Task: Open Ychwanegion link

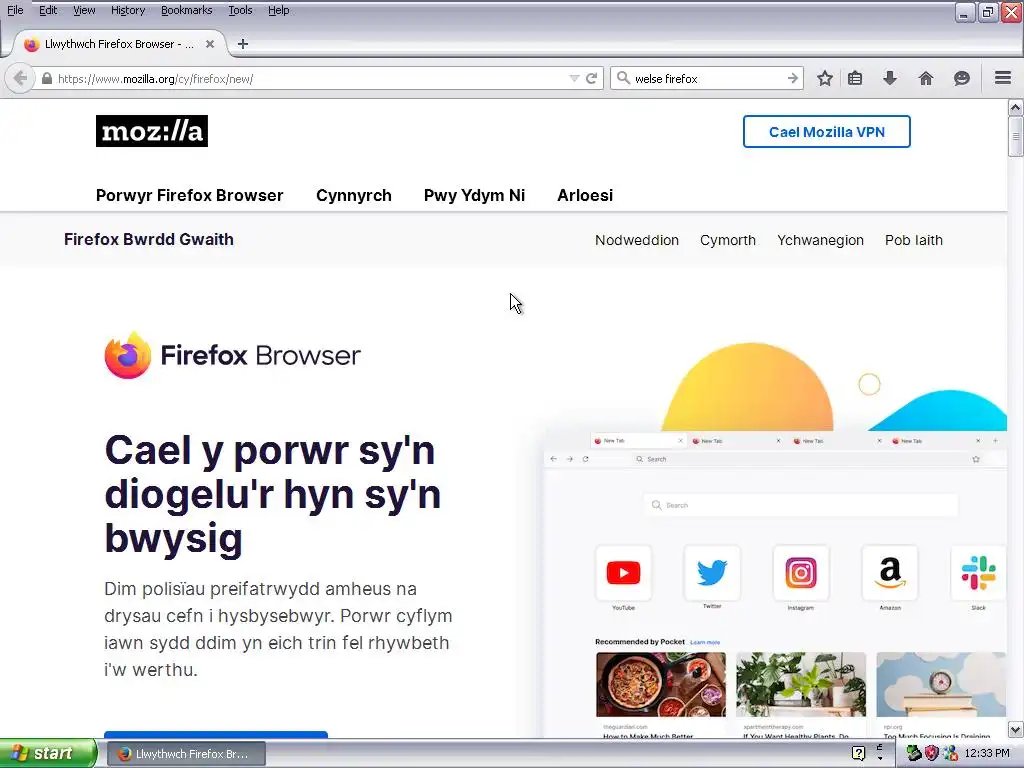Action: point(820,240)
